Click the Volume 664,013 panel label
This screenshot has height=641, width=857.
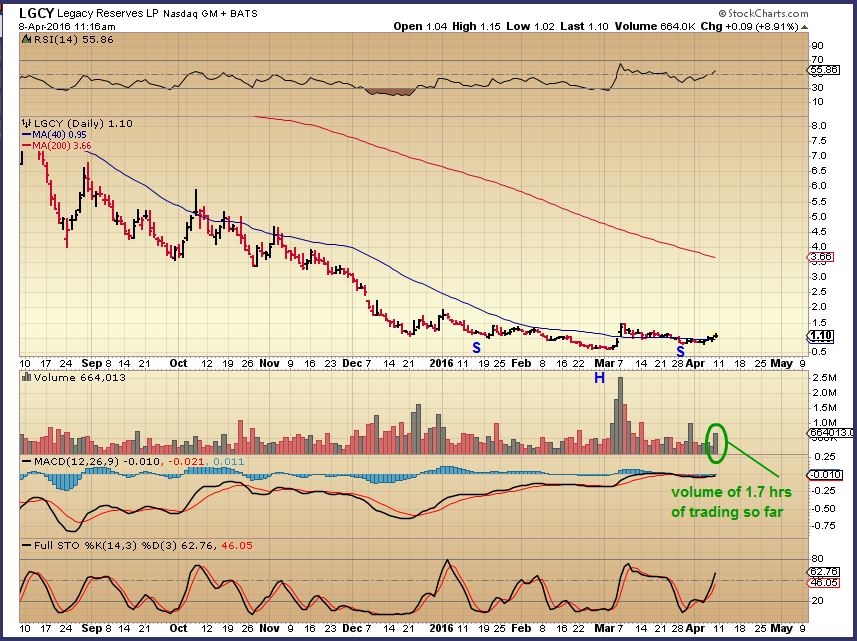[x=80, y=377]
